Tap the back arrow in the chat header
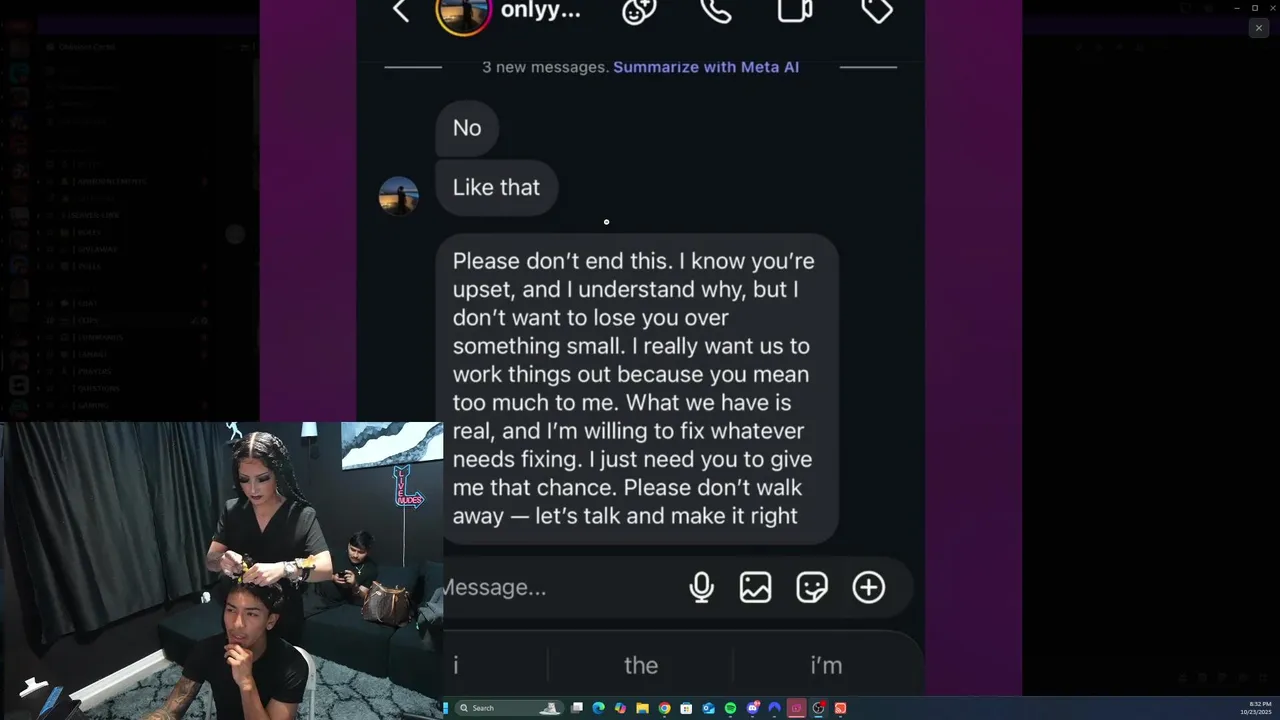This screenshot has width=1280, height=720. [x=401, y=11]
